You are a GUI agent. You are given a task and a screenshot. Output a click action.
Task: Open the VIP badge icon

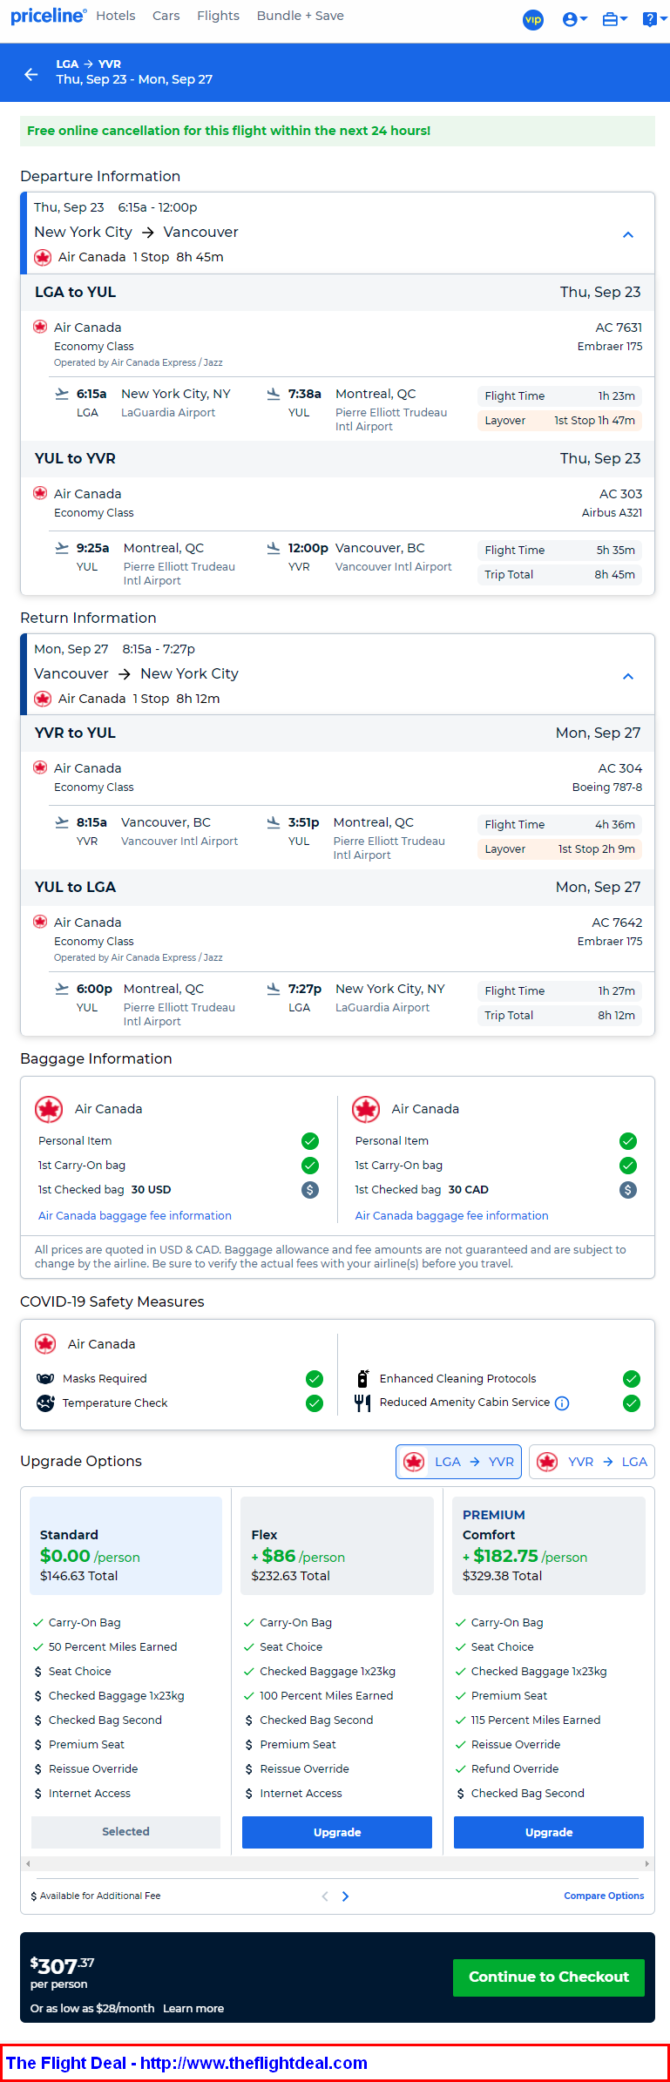click(x=533, y=19)
